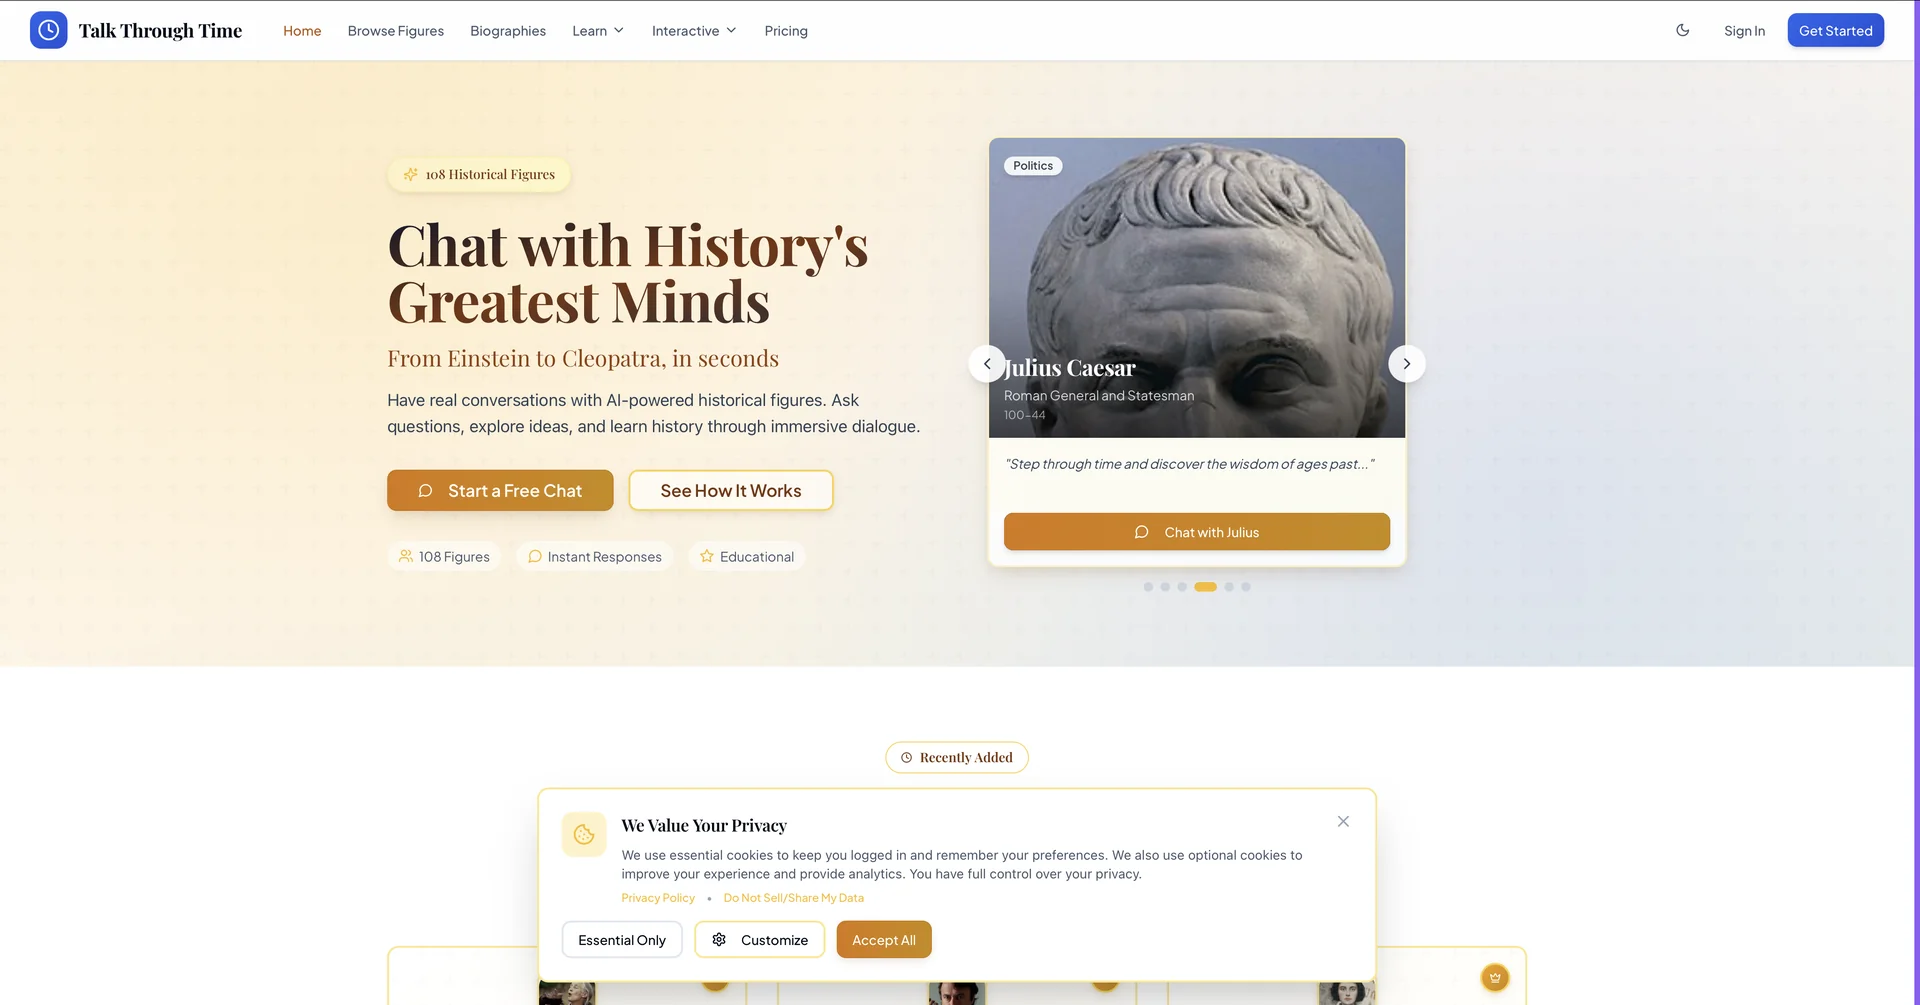Click the Talk Through Time clock logo
The image size is (1920, 1005).
(48, 30)
